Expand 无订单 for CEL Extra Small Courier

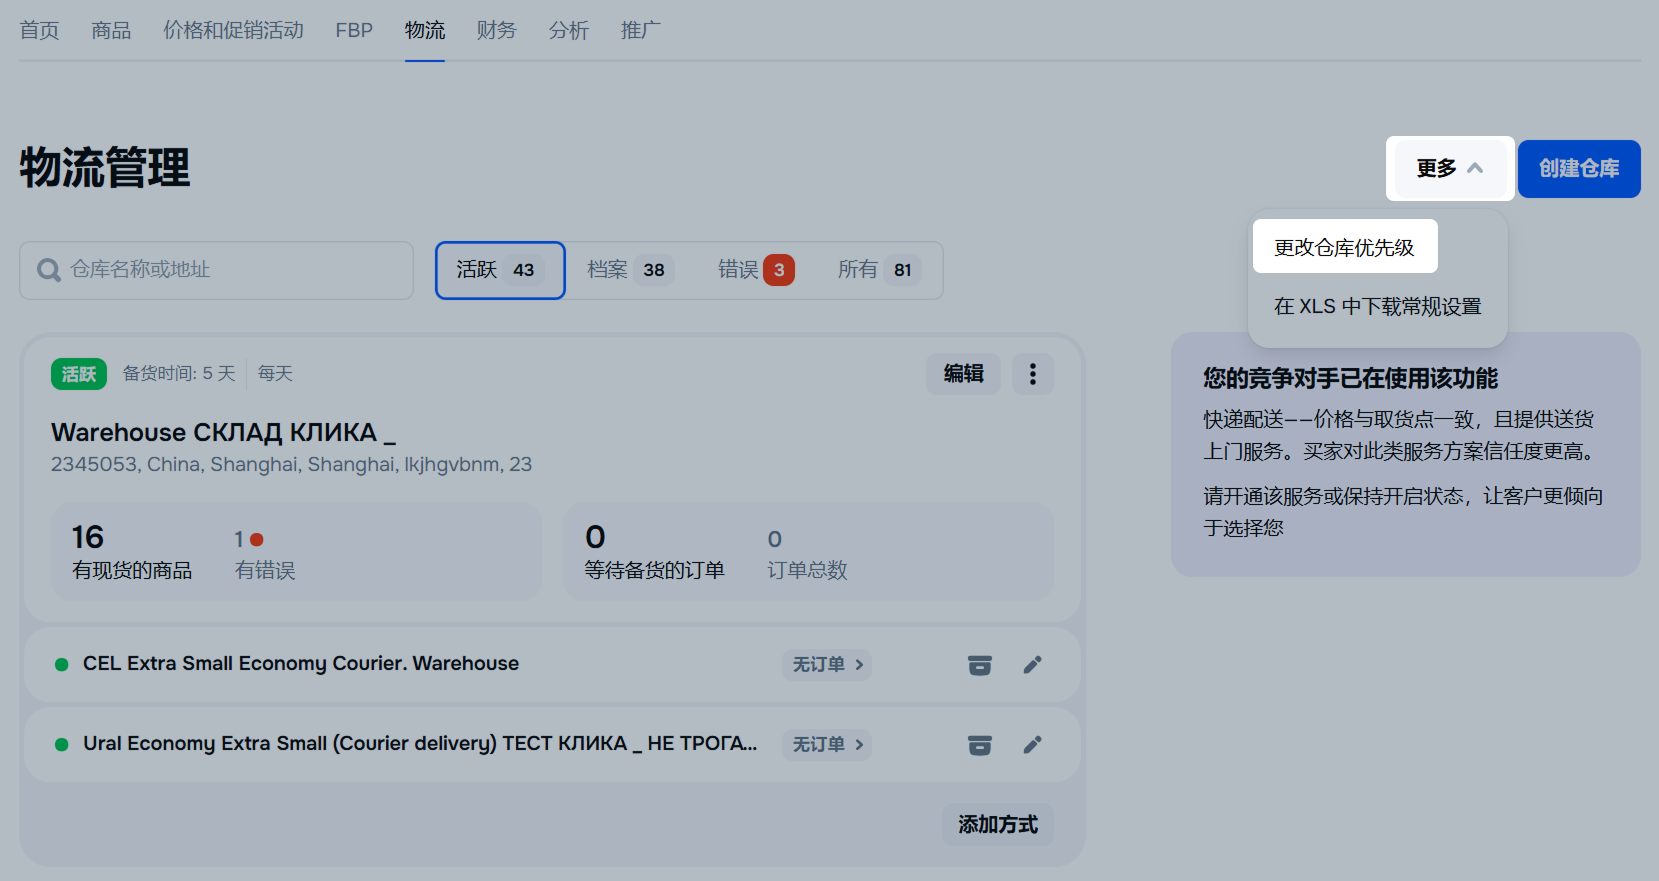(x=826, y=665)
